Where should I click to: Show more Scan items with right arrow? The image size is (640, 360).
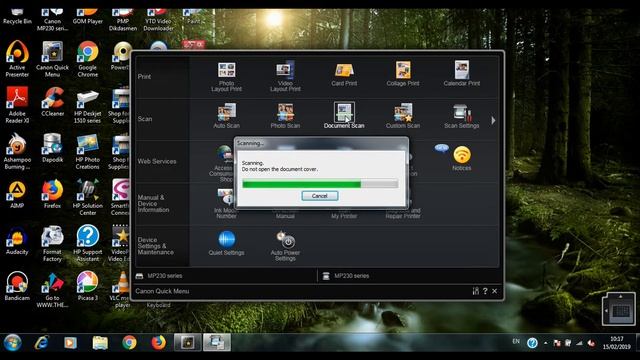493,120
